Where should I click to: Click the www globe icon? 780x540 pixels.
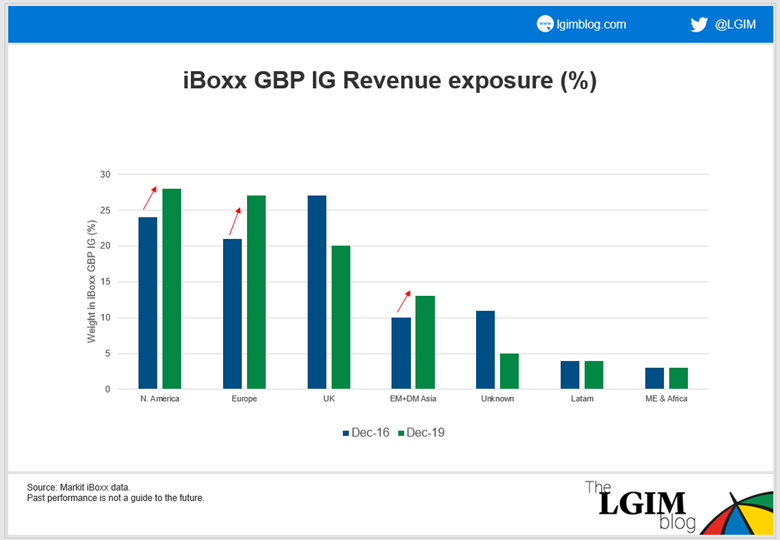pos(545,23)
